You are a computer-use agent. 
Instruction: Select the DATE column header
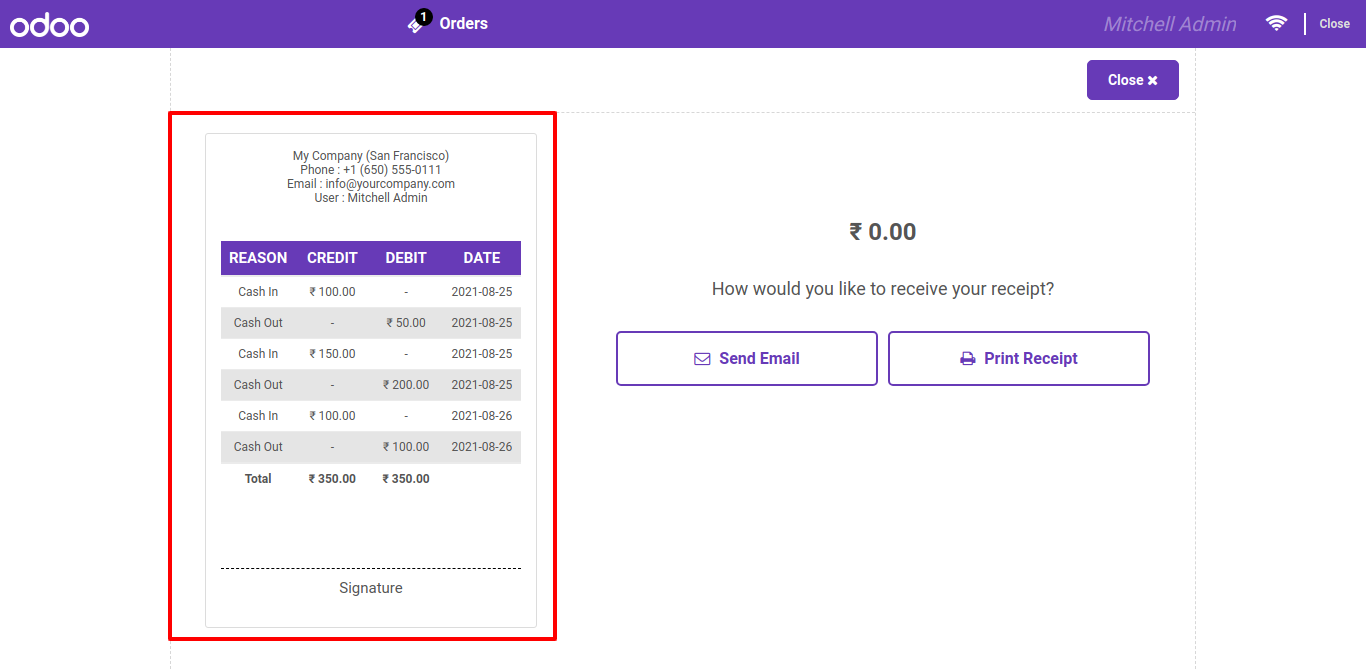click(x=482, y=258)
